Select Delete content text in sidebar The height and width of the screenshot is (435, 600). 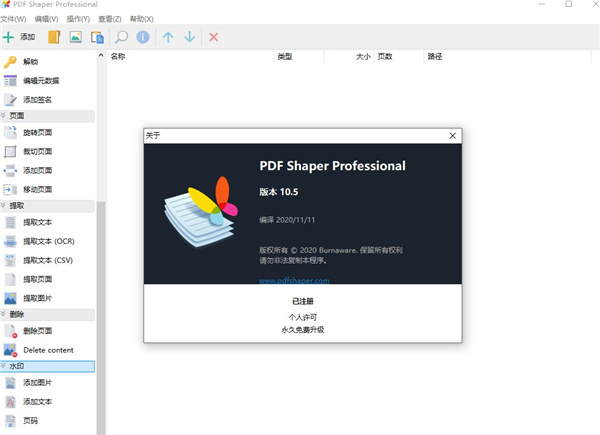(x=49, y=350)
